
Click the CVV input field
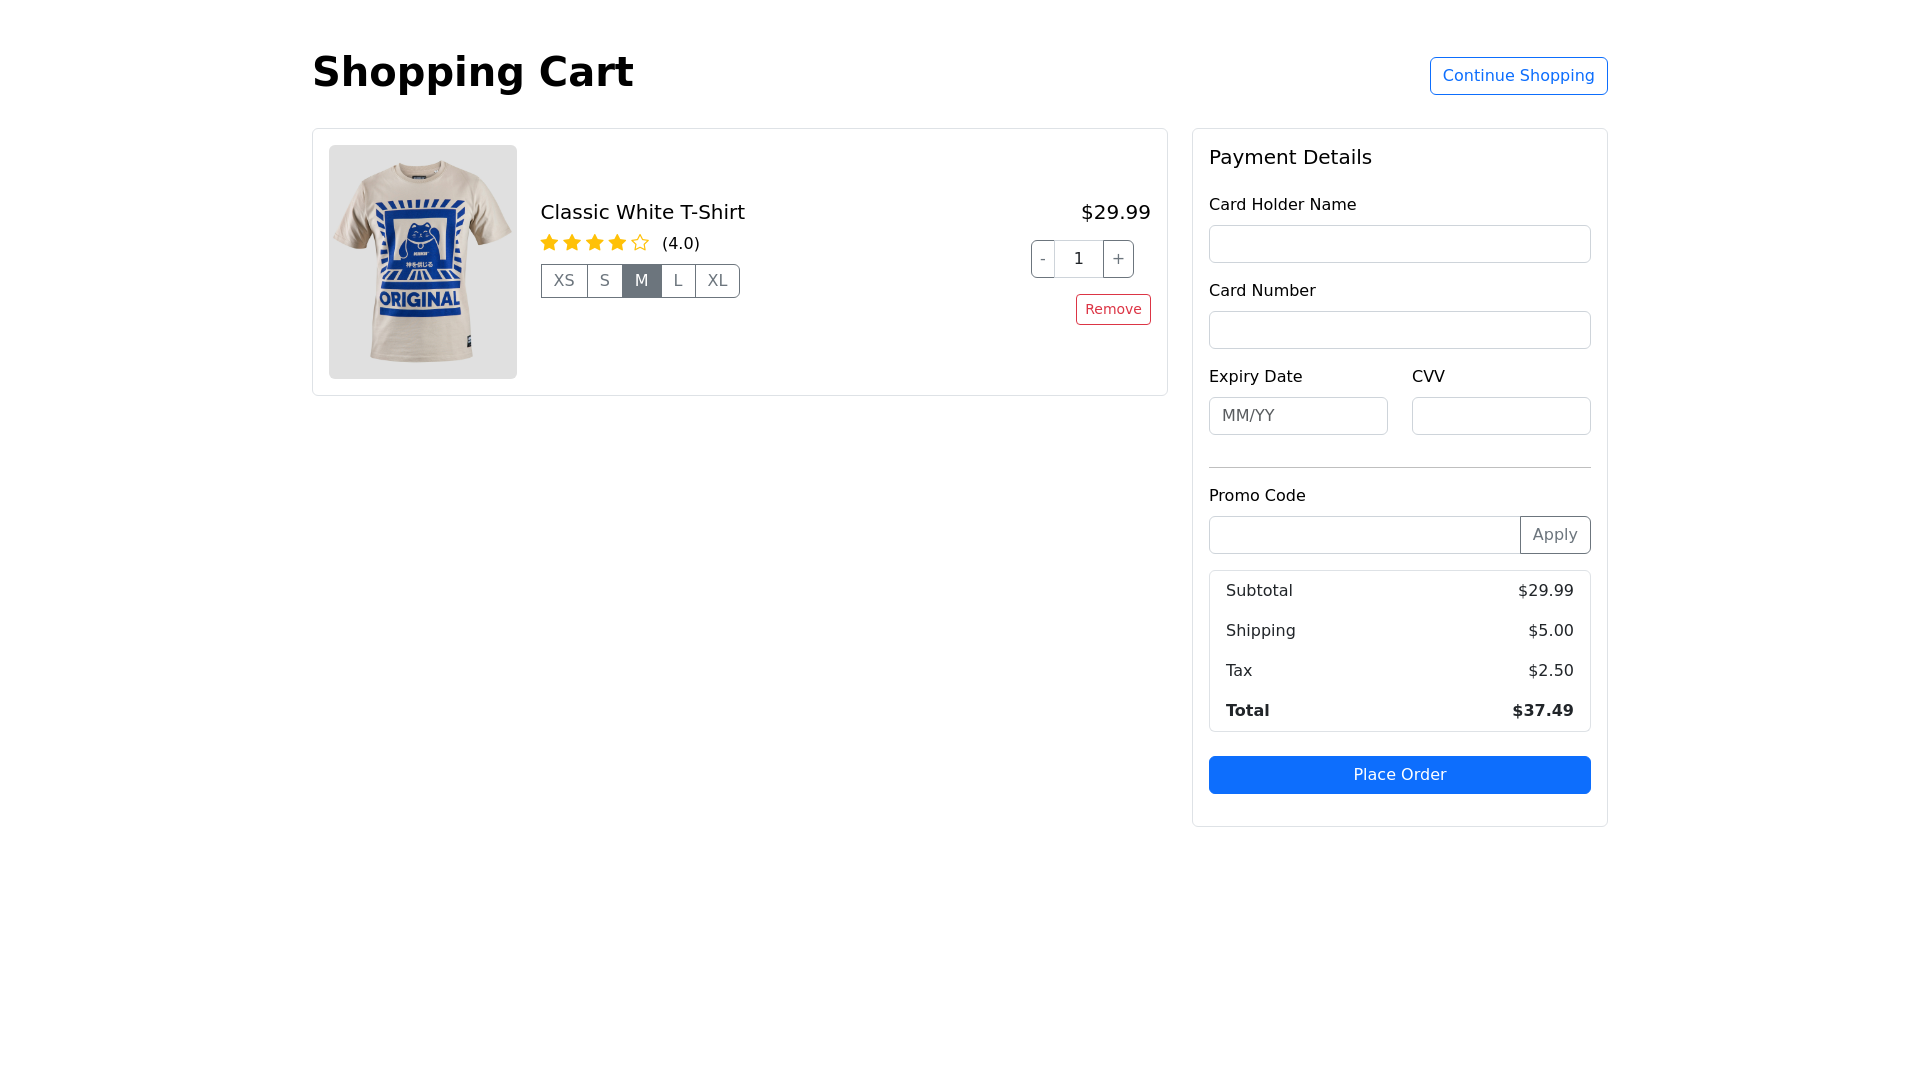click(x=1501, y=416)
